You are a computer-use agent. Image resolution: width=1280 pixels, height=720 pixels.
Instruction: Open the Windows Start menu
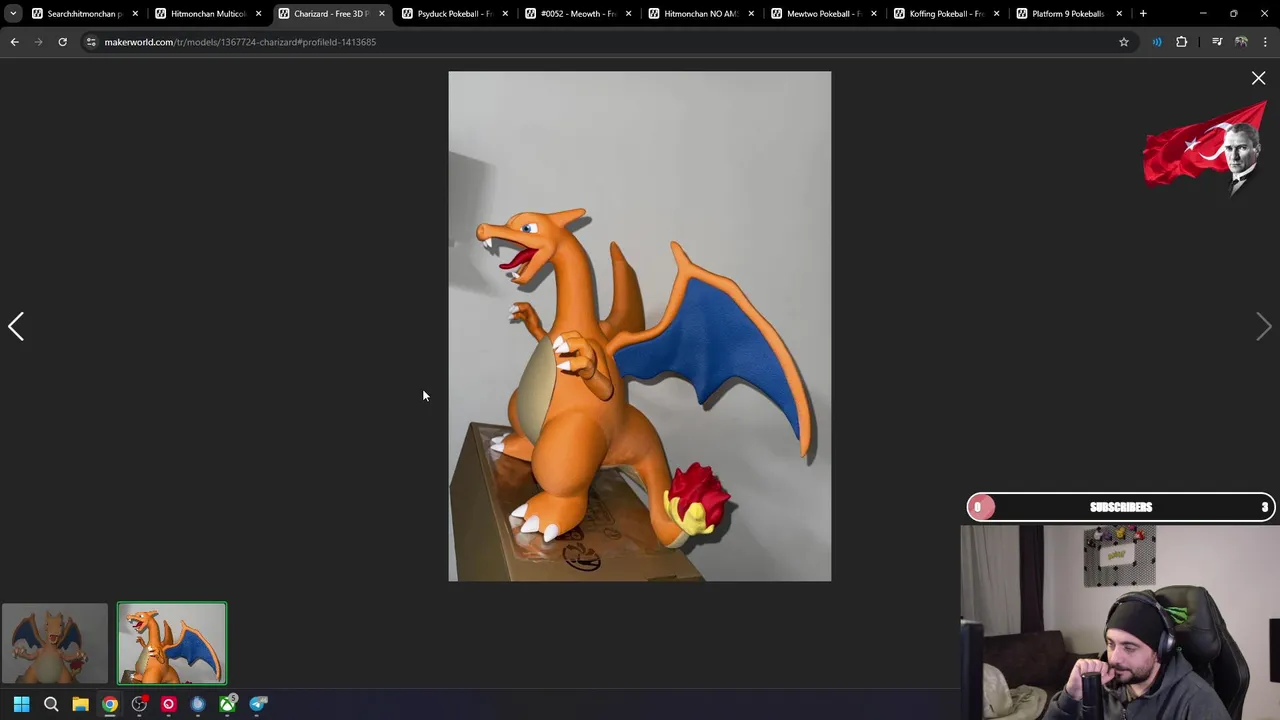[x=21, y=704]
